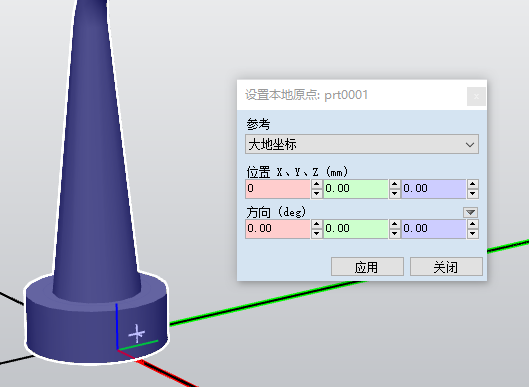Image resolution: width=529 pixels, height=387 pixels.
Task: Increase direction Z angle with up arrow
Action: click(473, 224)
